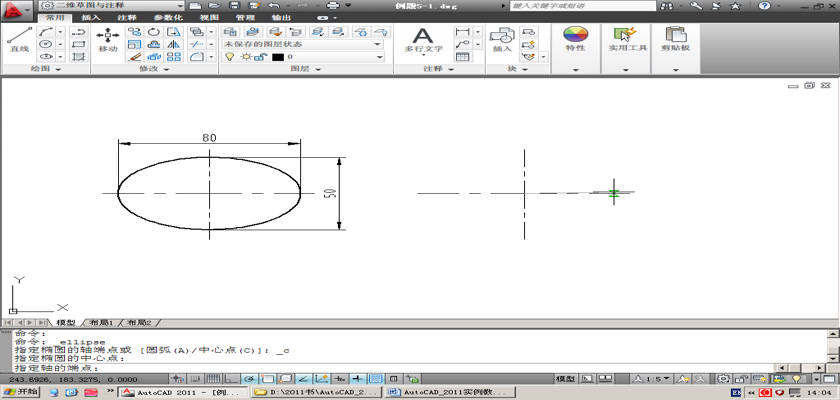Open the current layer dropdown showing 0
The image size is (840, 400).
303,57
